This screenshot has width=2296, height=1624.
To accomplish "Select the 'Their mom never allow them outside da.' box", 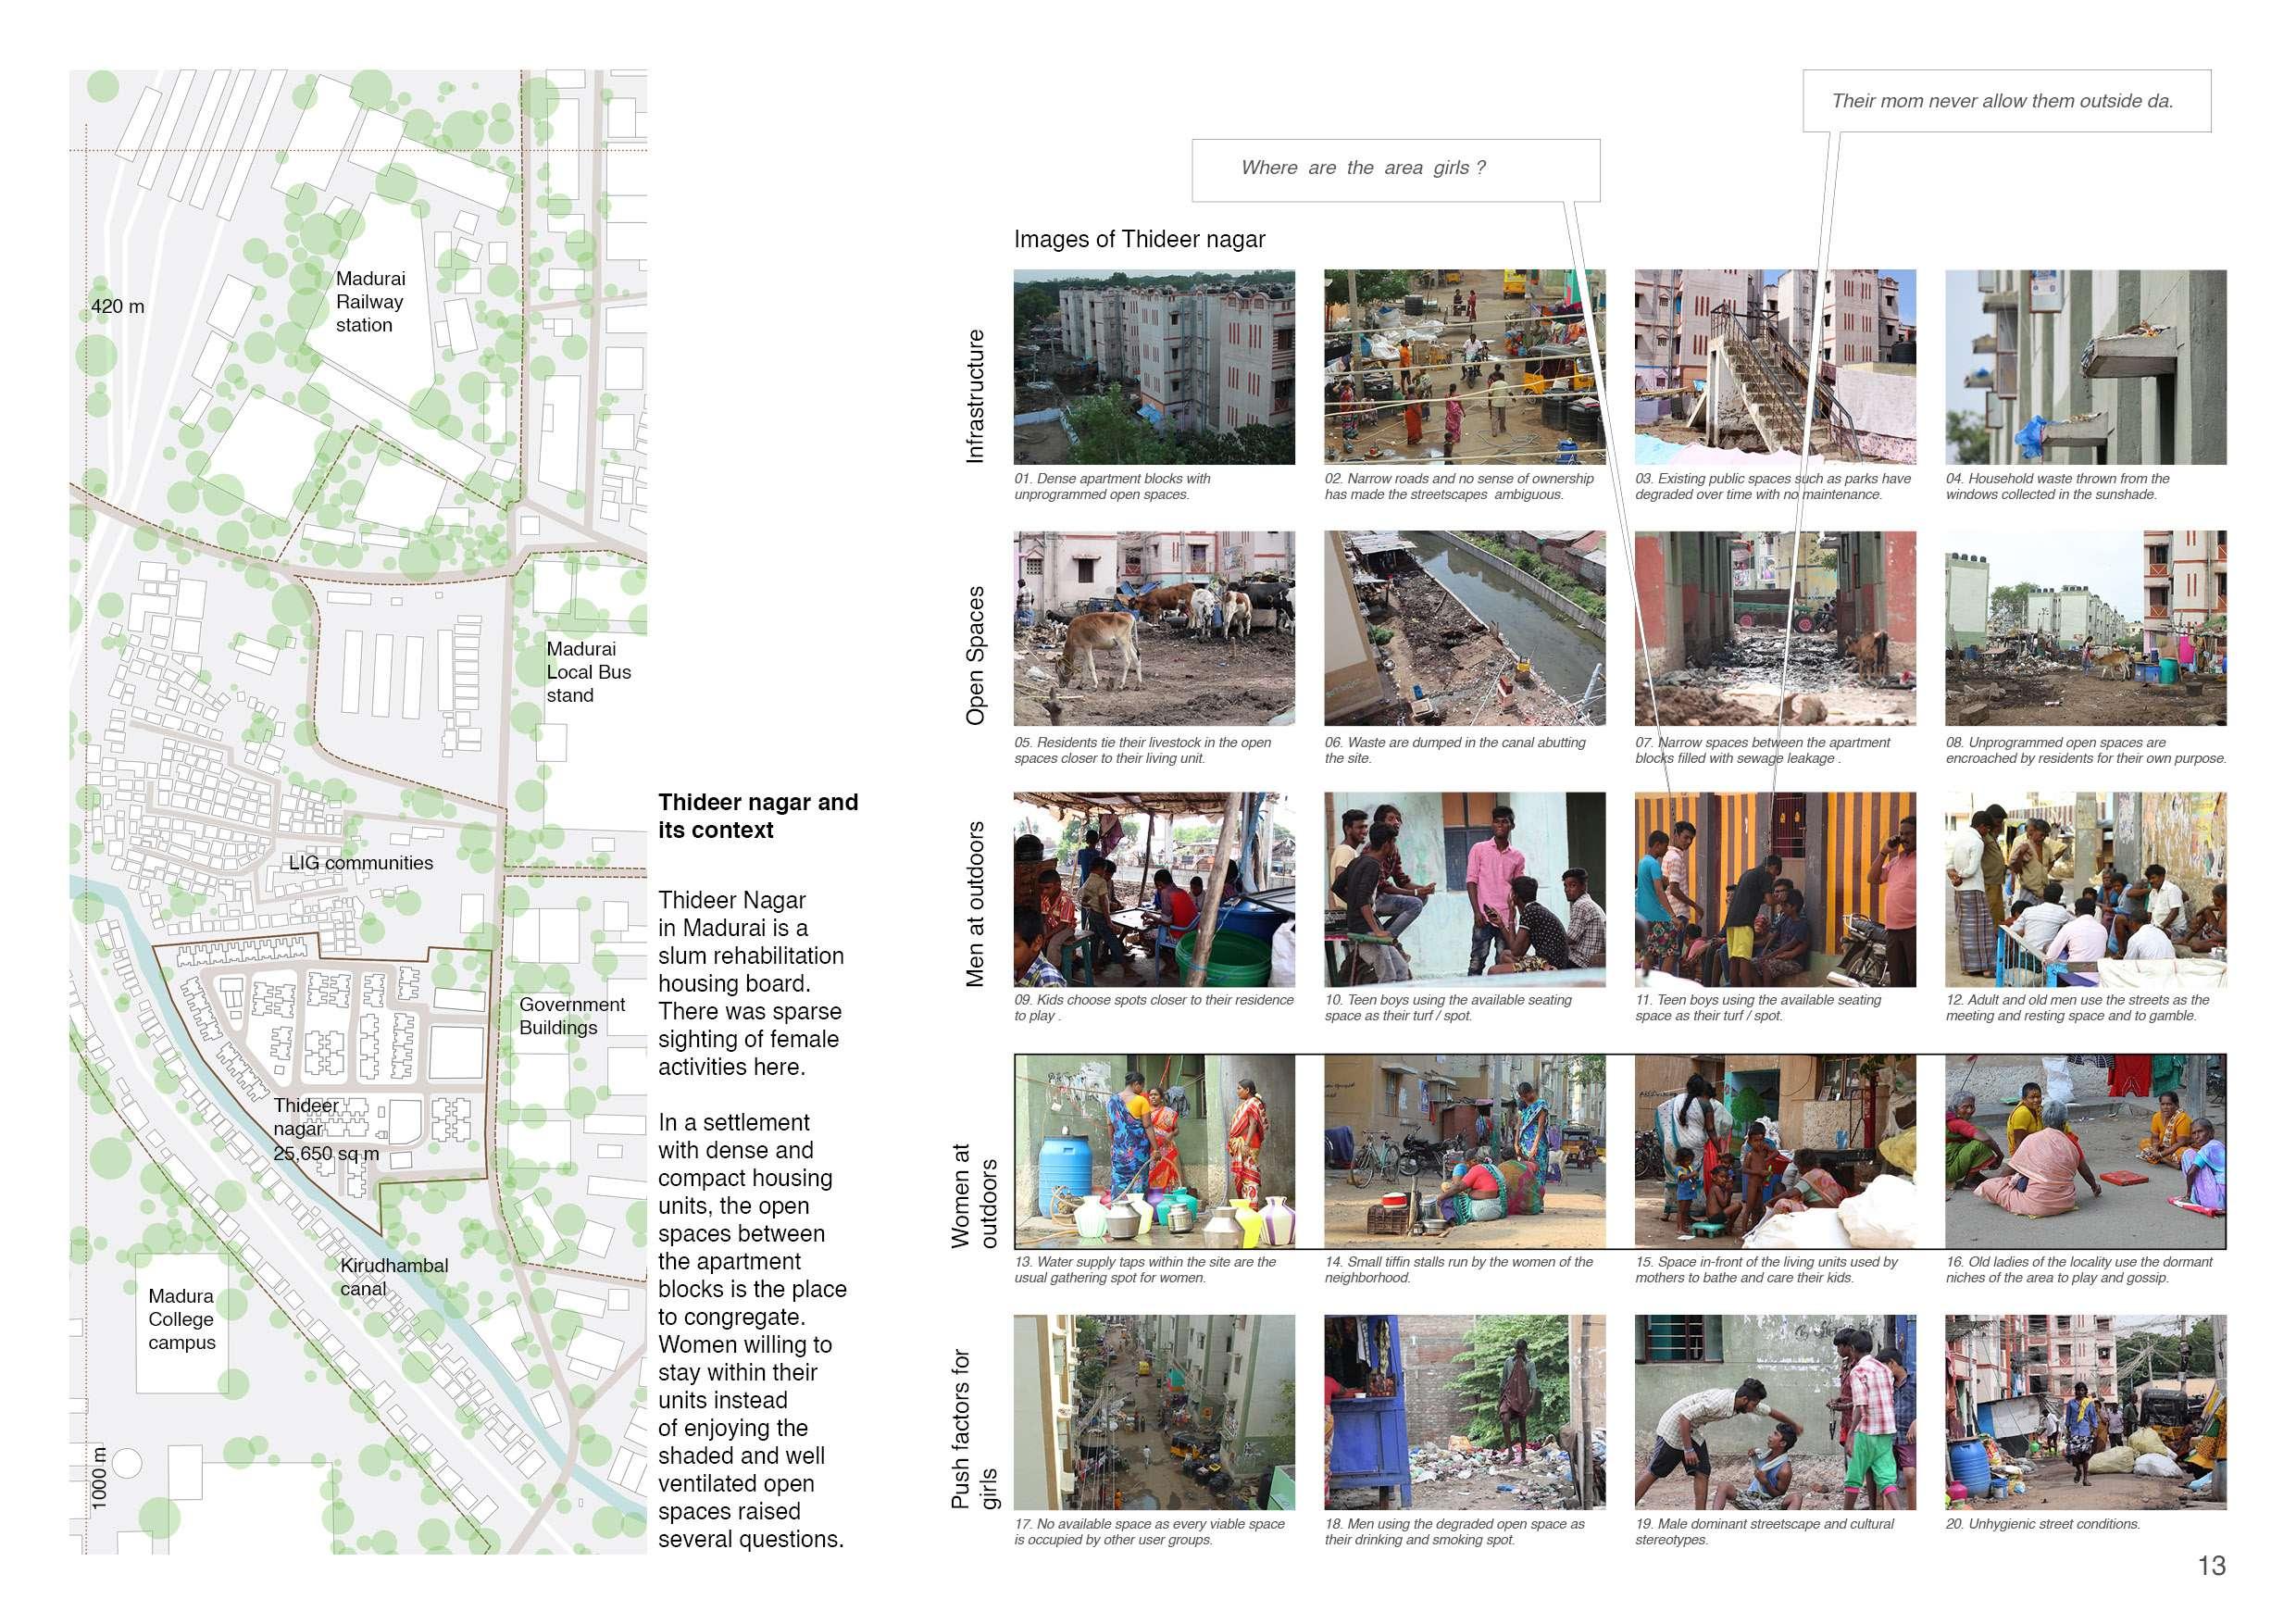I will coord(2005,101).
